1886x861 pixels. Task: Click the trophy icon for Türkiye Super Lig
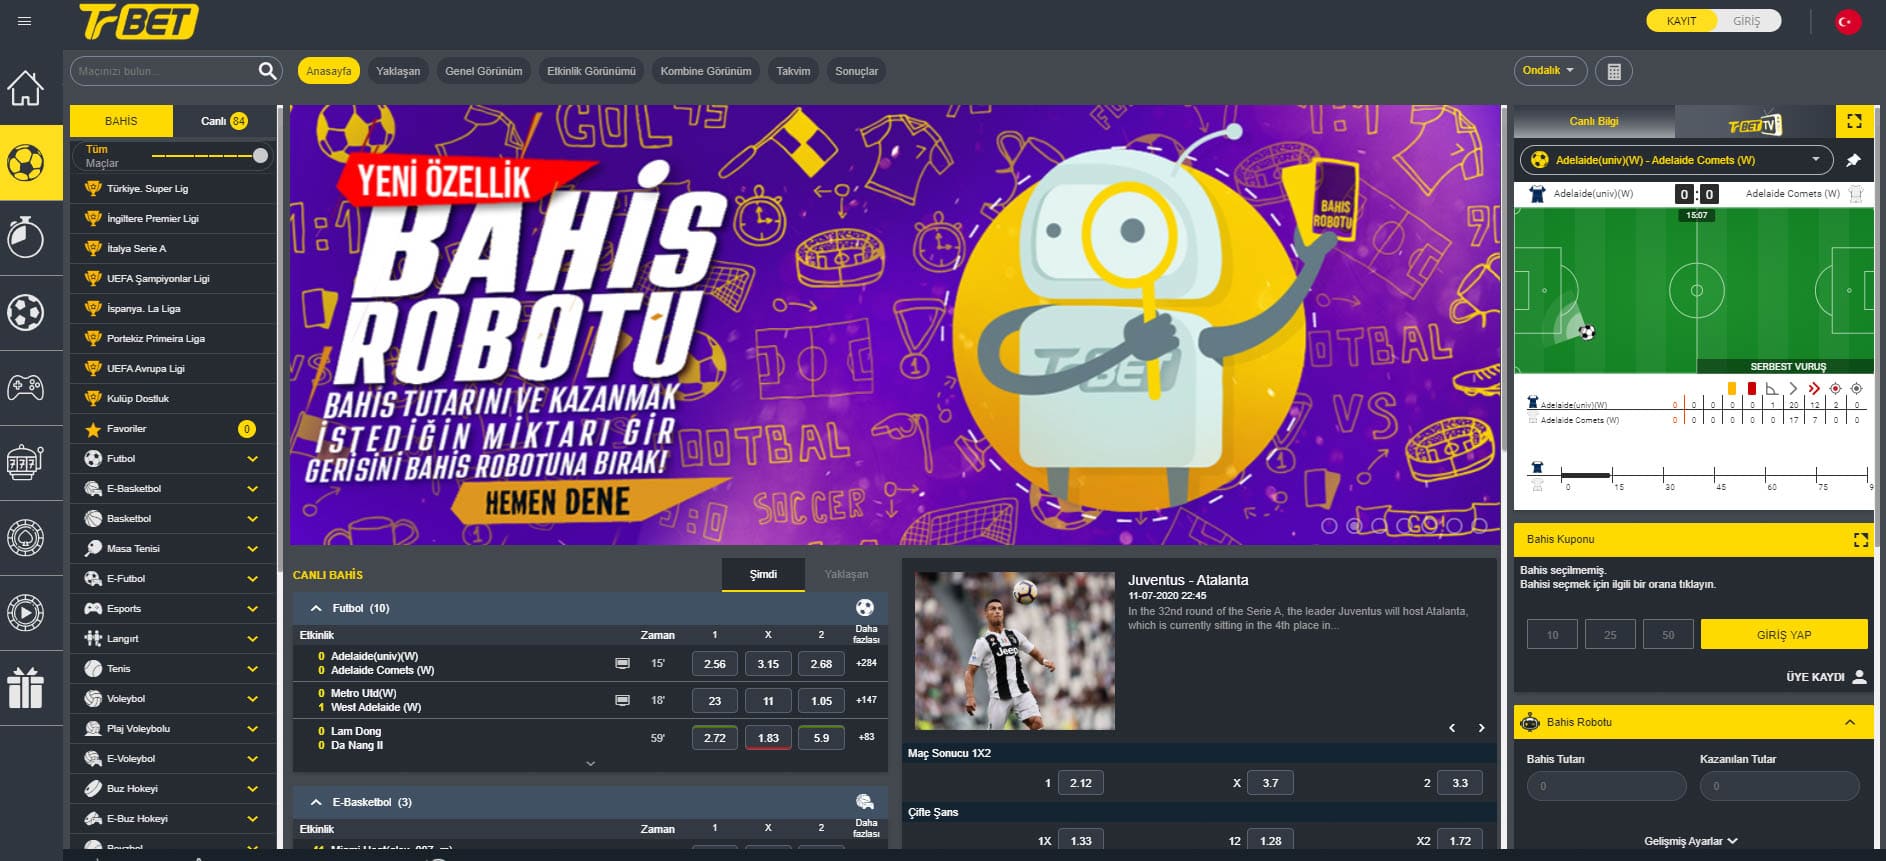[x=93, y=188]
